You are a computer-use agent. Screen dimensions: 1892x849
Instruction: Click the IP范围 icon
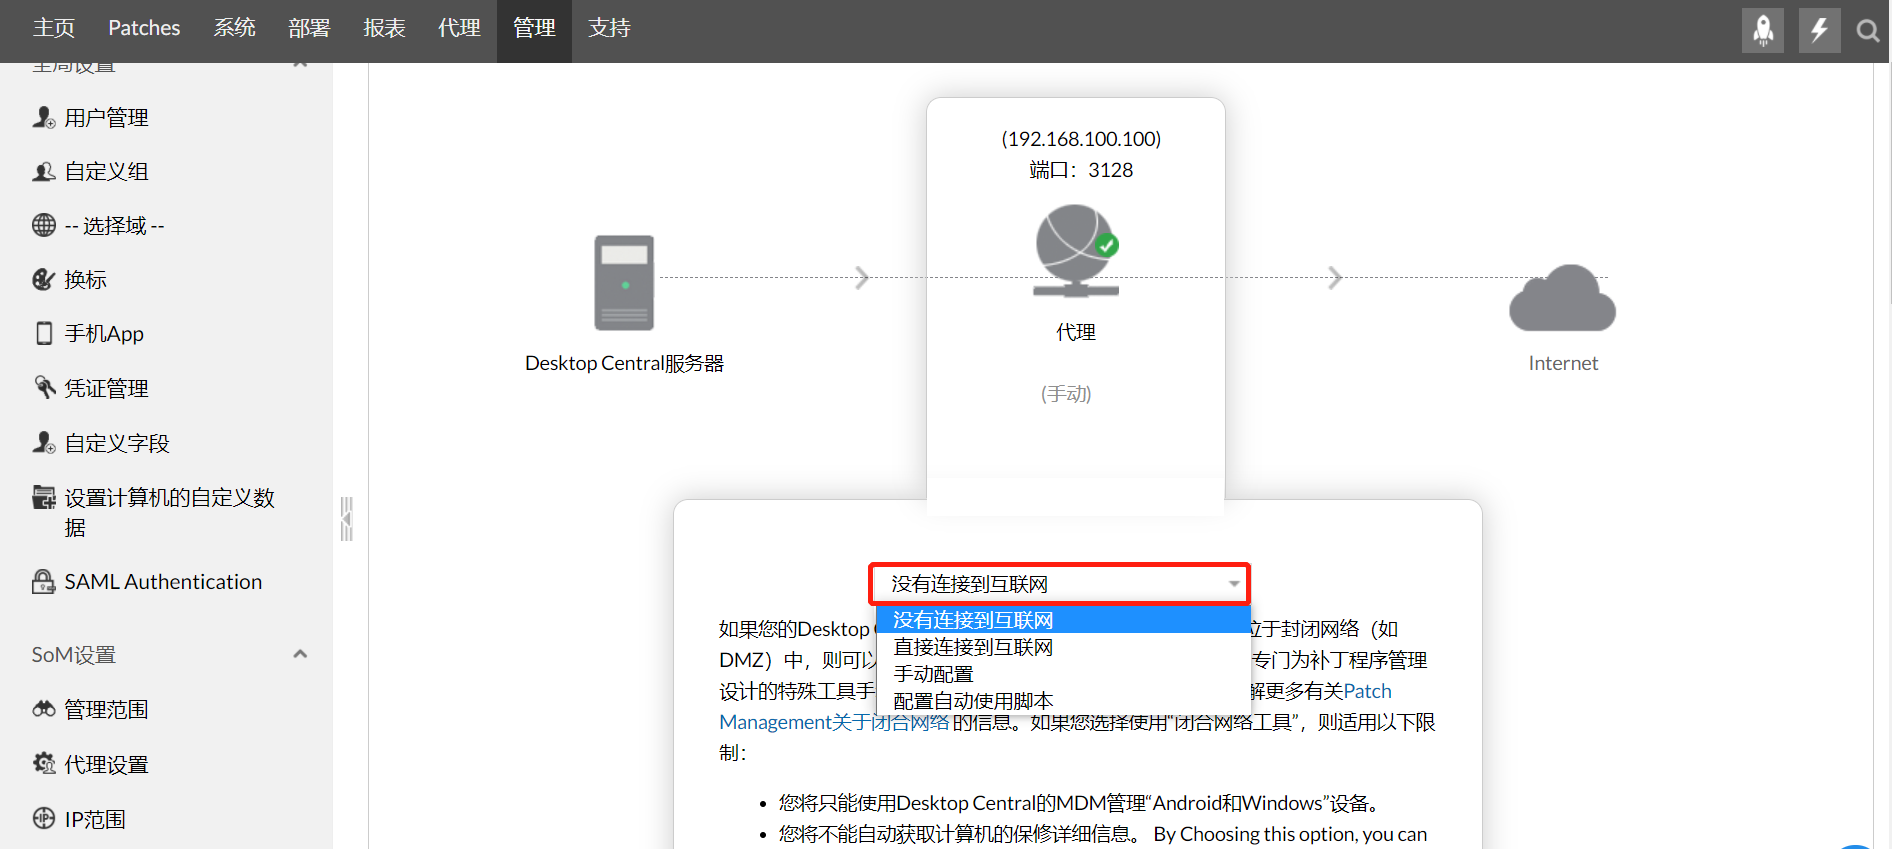coord(44,818)
